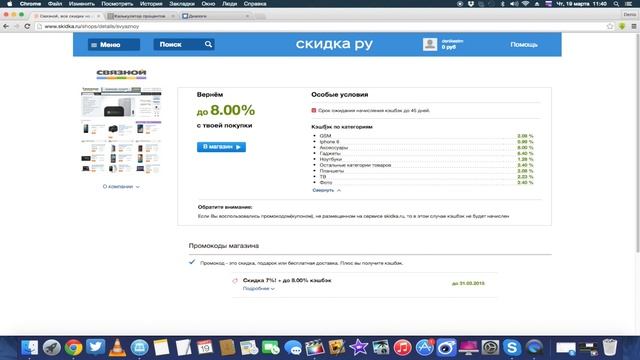
Task: Open the Окно menu
Action: [x=208, y=4]
